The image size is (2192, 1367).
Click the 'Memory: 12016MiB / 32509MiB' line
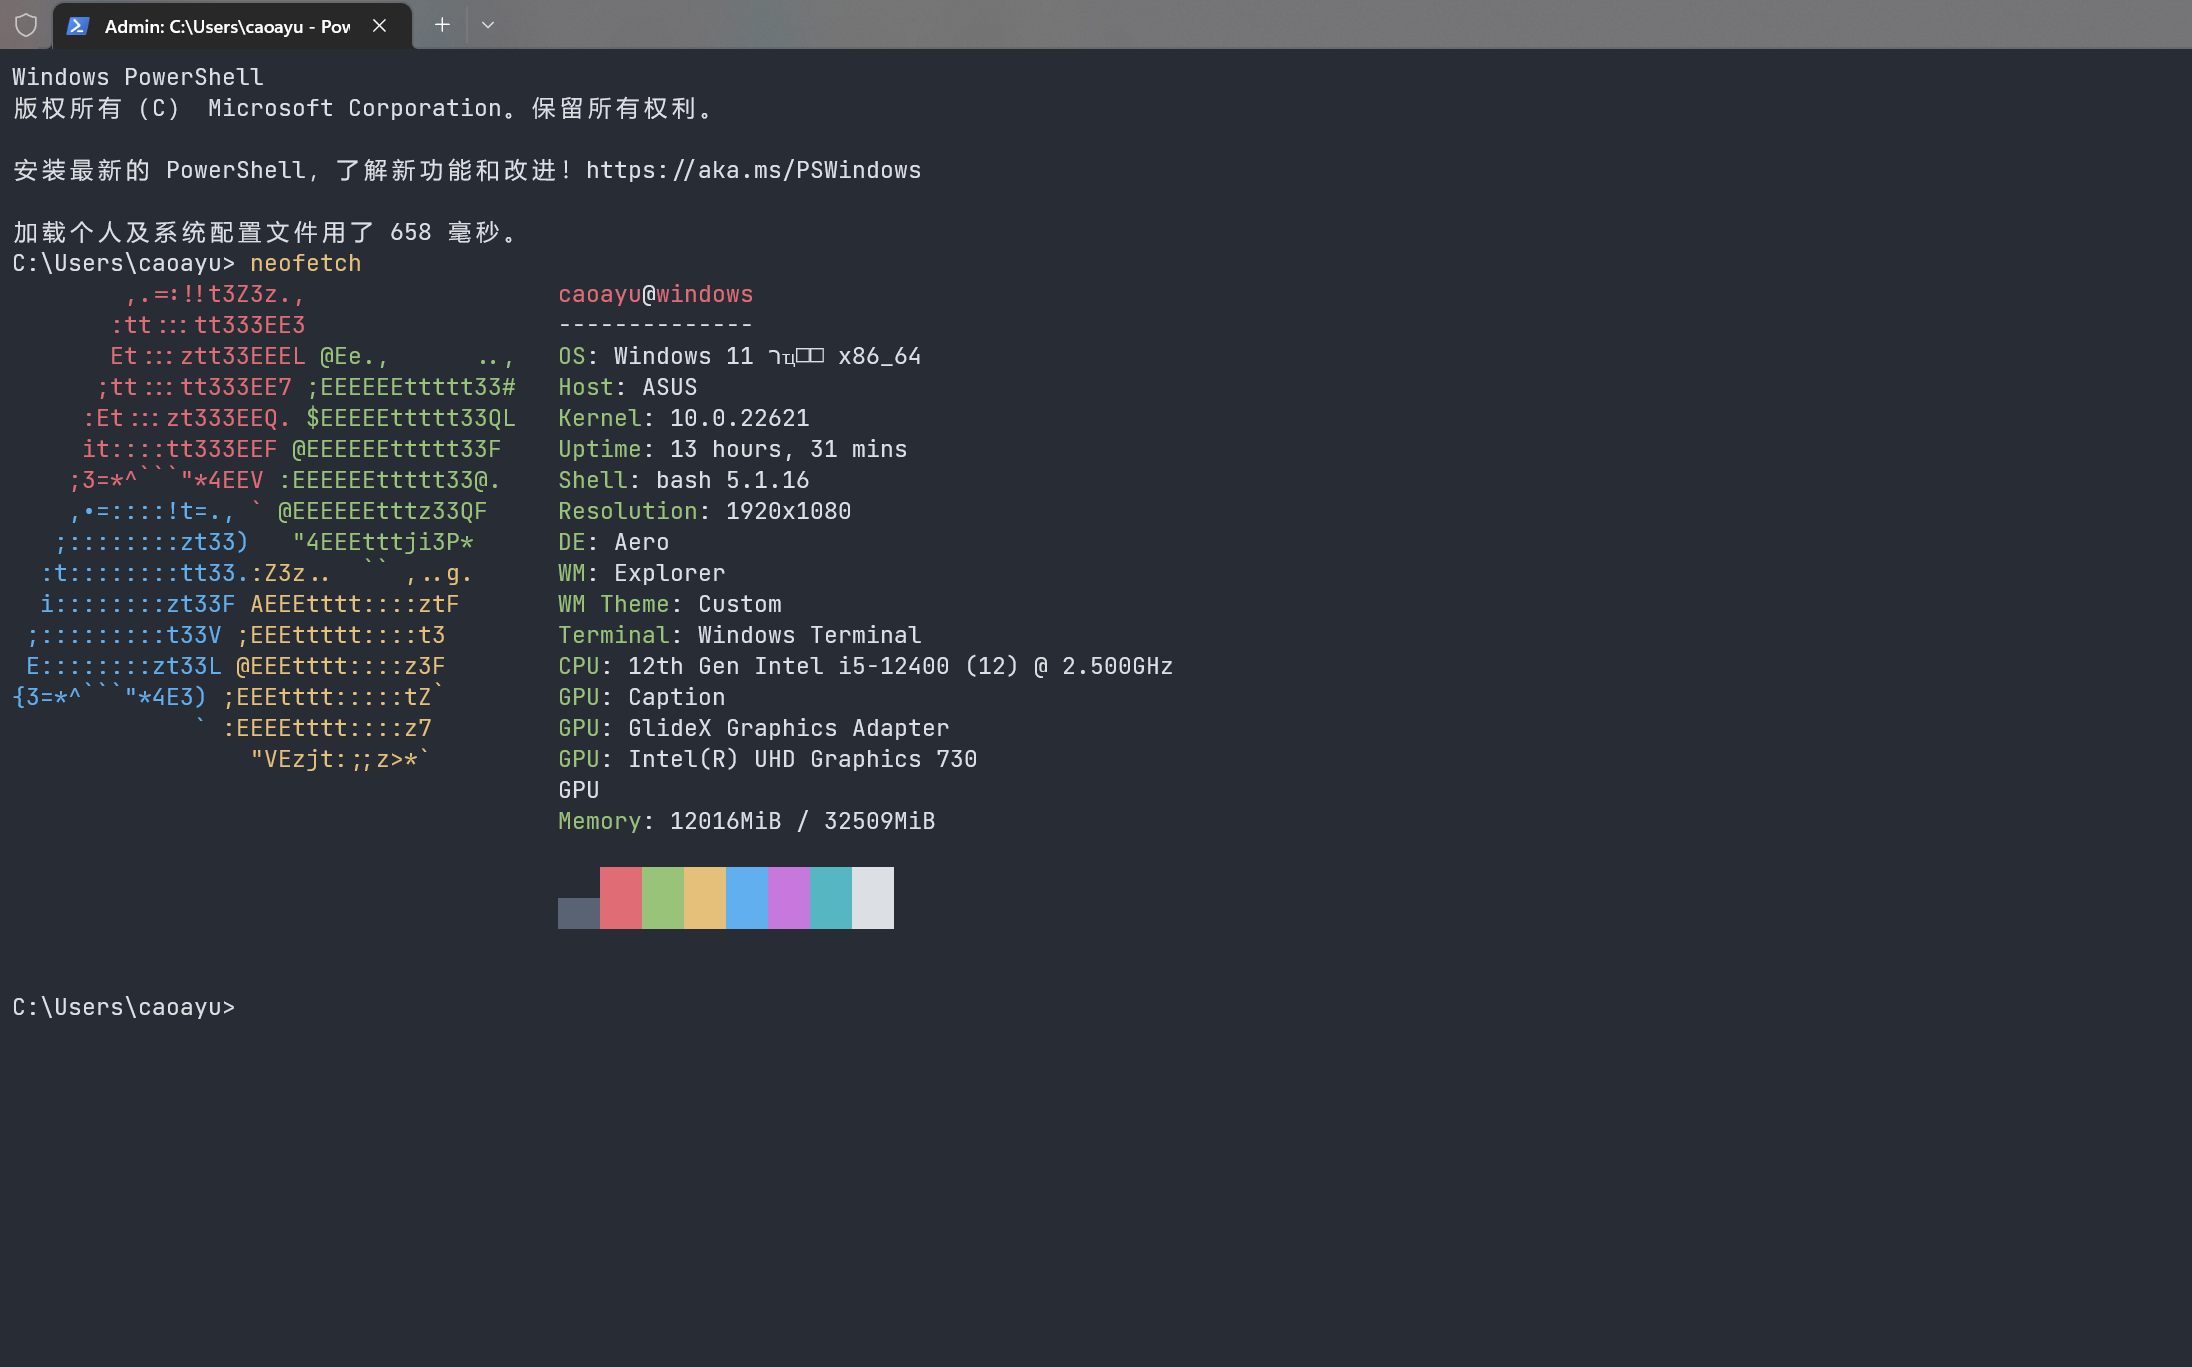[x=747, y=821]
